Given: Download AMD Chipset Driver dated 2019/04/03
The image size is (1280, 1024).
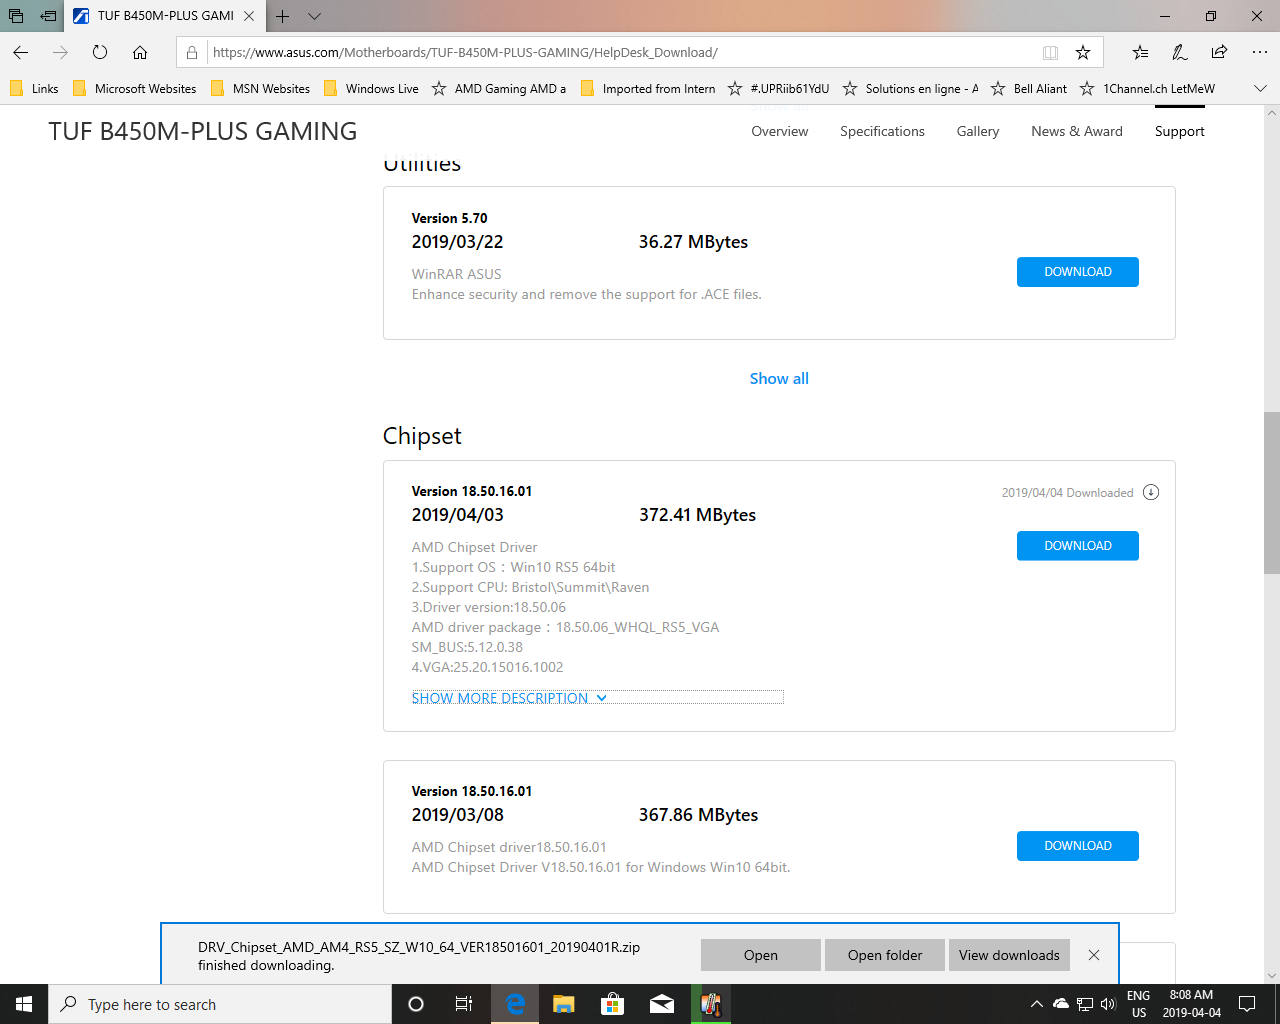Looking at the screenshot, I should pos(1078,546).
